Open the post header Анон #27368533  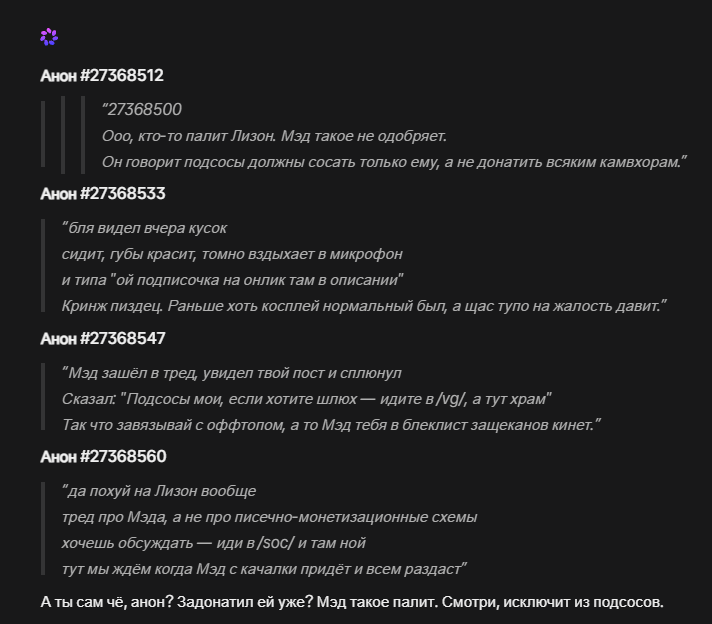(x=103, y=193)
